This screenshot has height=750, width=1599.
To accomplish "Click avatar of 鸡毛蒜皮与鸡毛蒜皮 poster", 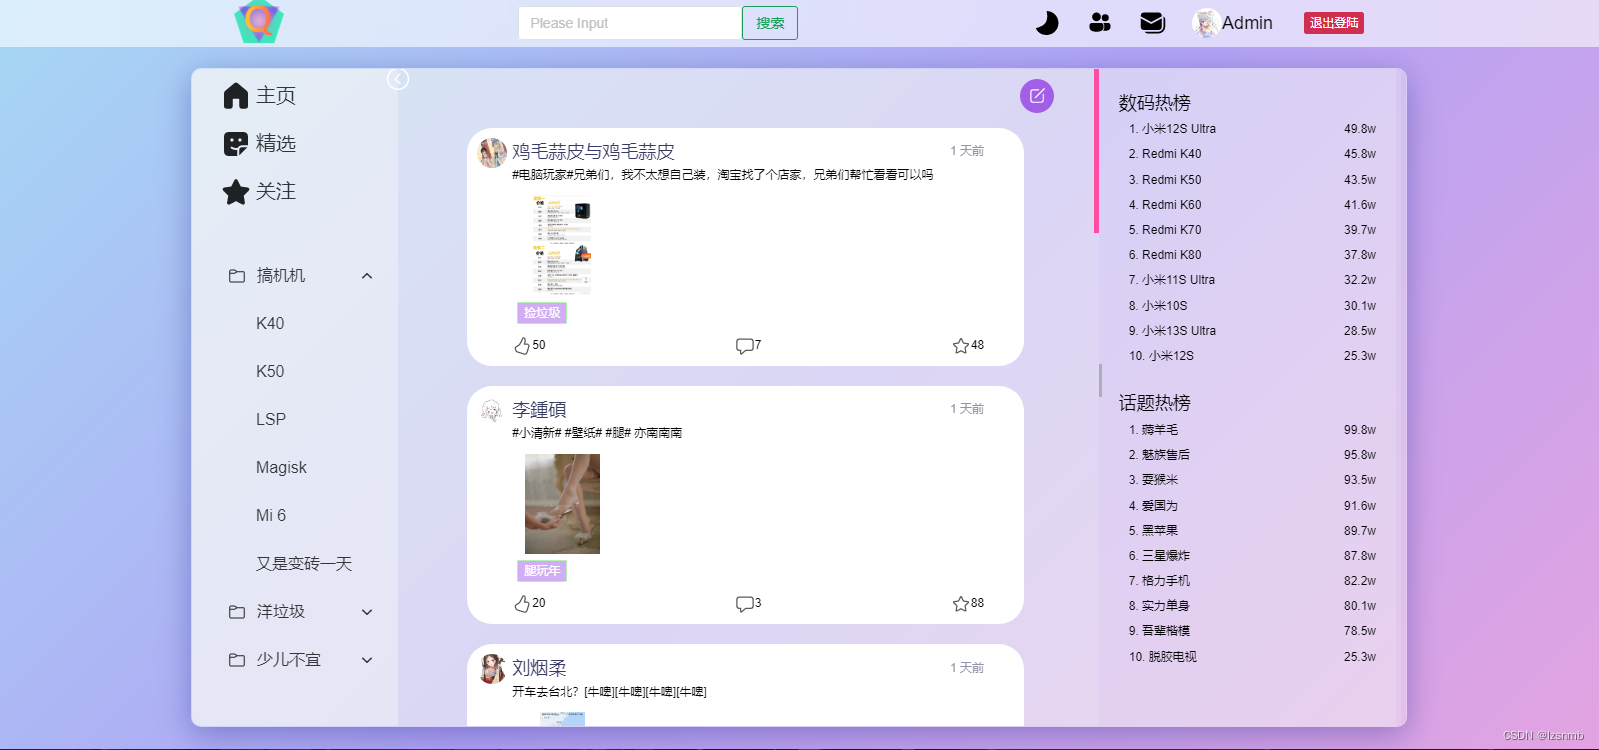I will pos(492,152).
